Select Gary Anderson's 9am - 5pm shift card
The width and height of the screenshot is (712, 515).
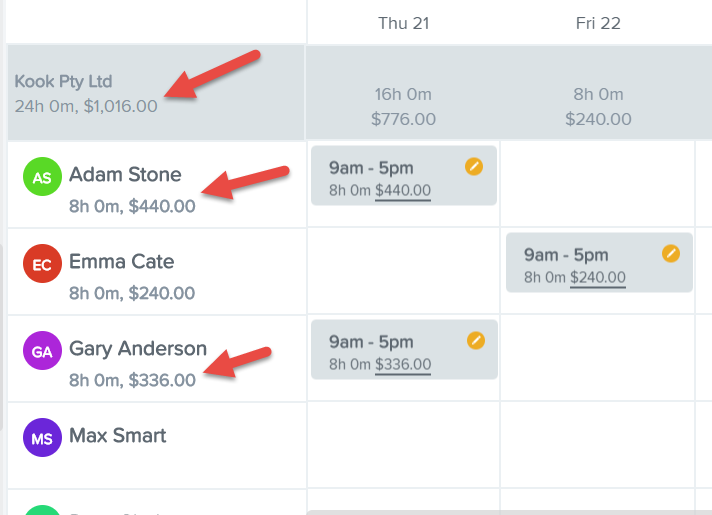tap(404, 350)
